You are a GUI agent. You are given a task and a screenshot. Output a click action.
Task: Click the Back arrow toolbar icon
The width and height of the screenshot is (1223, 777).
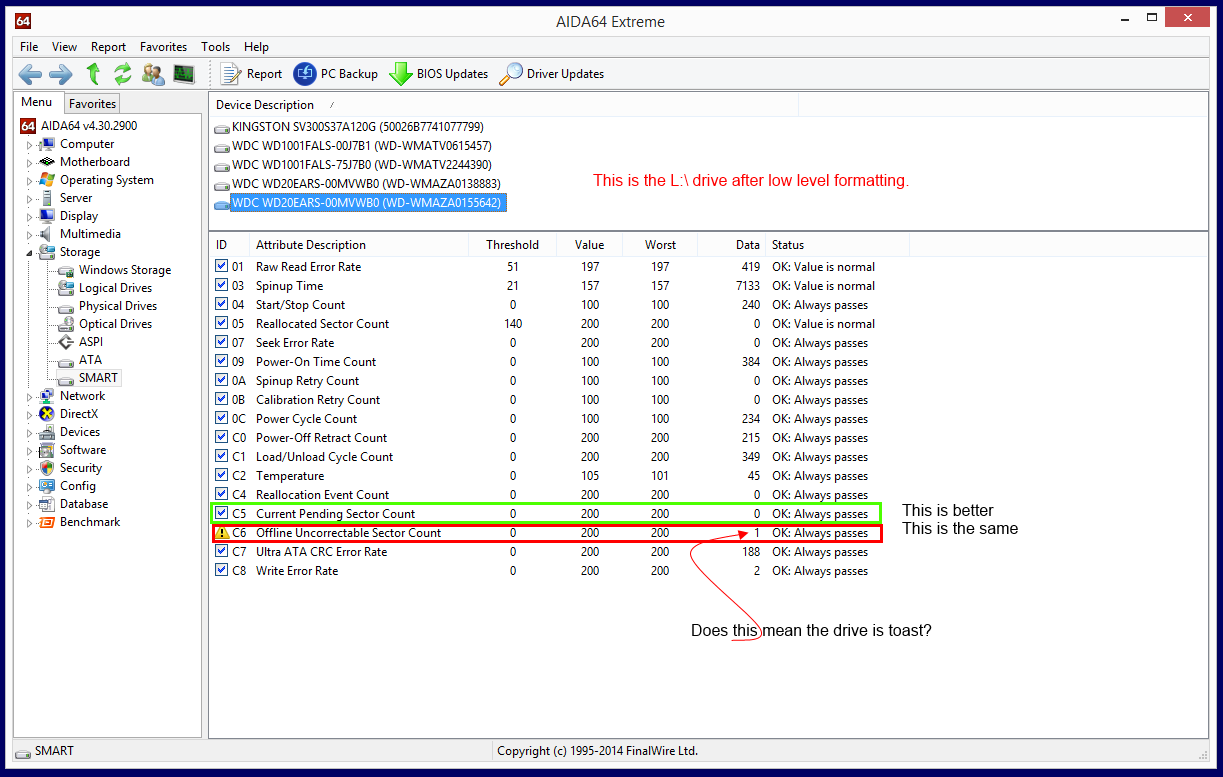pos(30,73)
